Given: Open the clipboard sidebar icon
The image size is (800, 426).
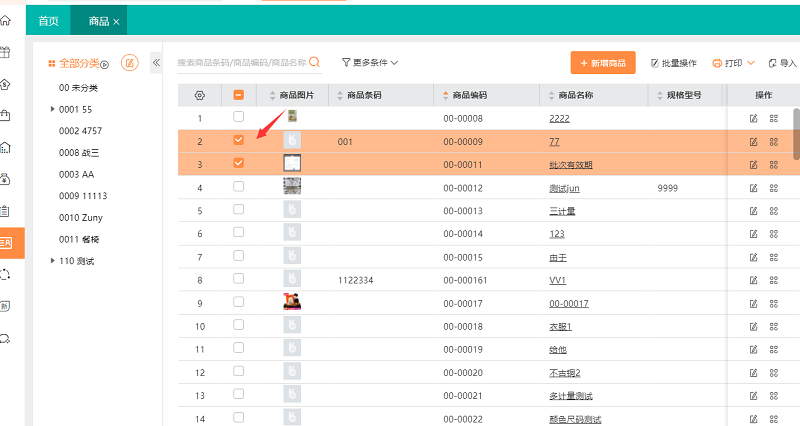Looking at the screenshot, I should pos(5,211).
